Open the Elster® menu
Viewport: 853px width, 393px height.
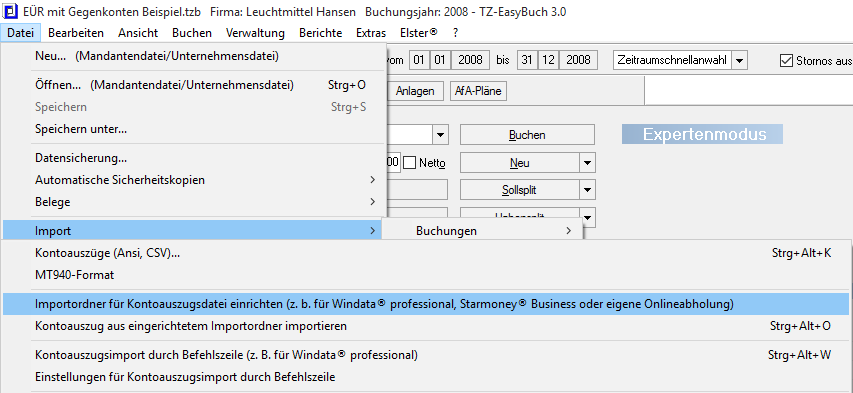[x=418, y=33]
